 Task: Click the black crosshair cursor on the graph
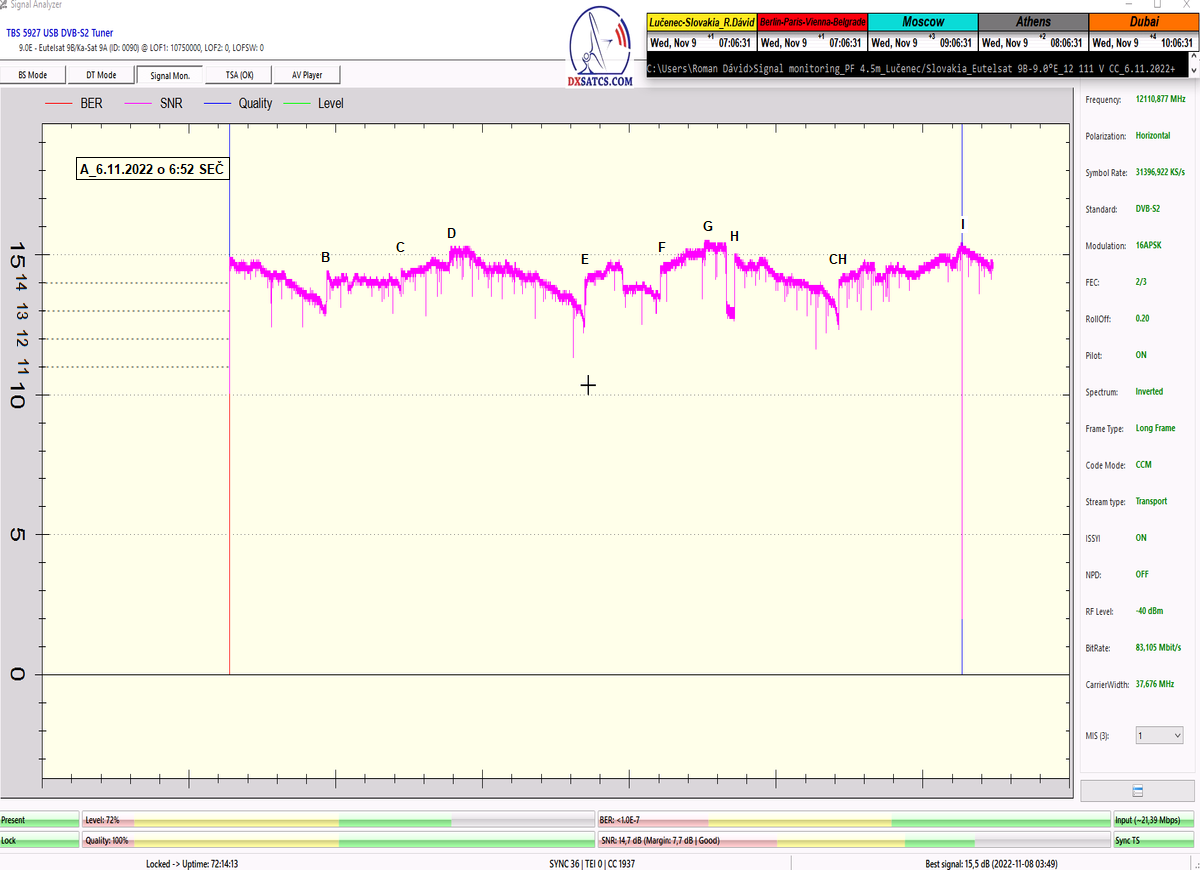tap(588, 385)
